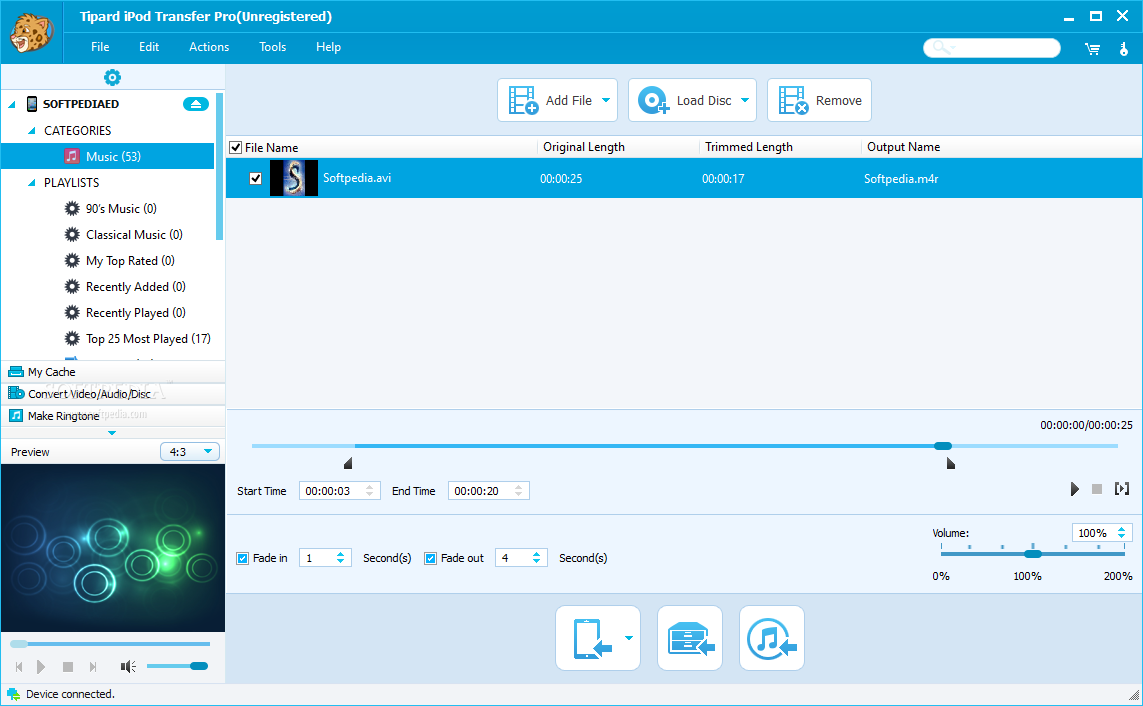Open the export-to-device dropdown arrow
1143x706 pixels.
click(x=629, y=638)
